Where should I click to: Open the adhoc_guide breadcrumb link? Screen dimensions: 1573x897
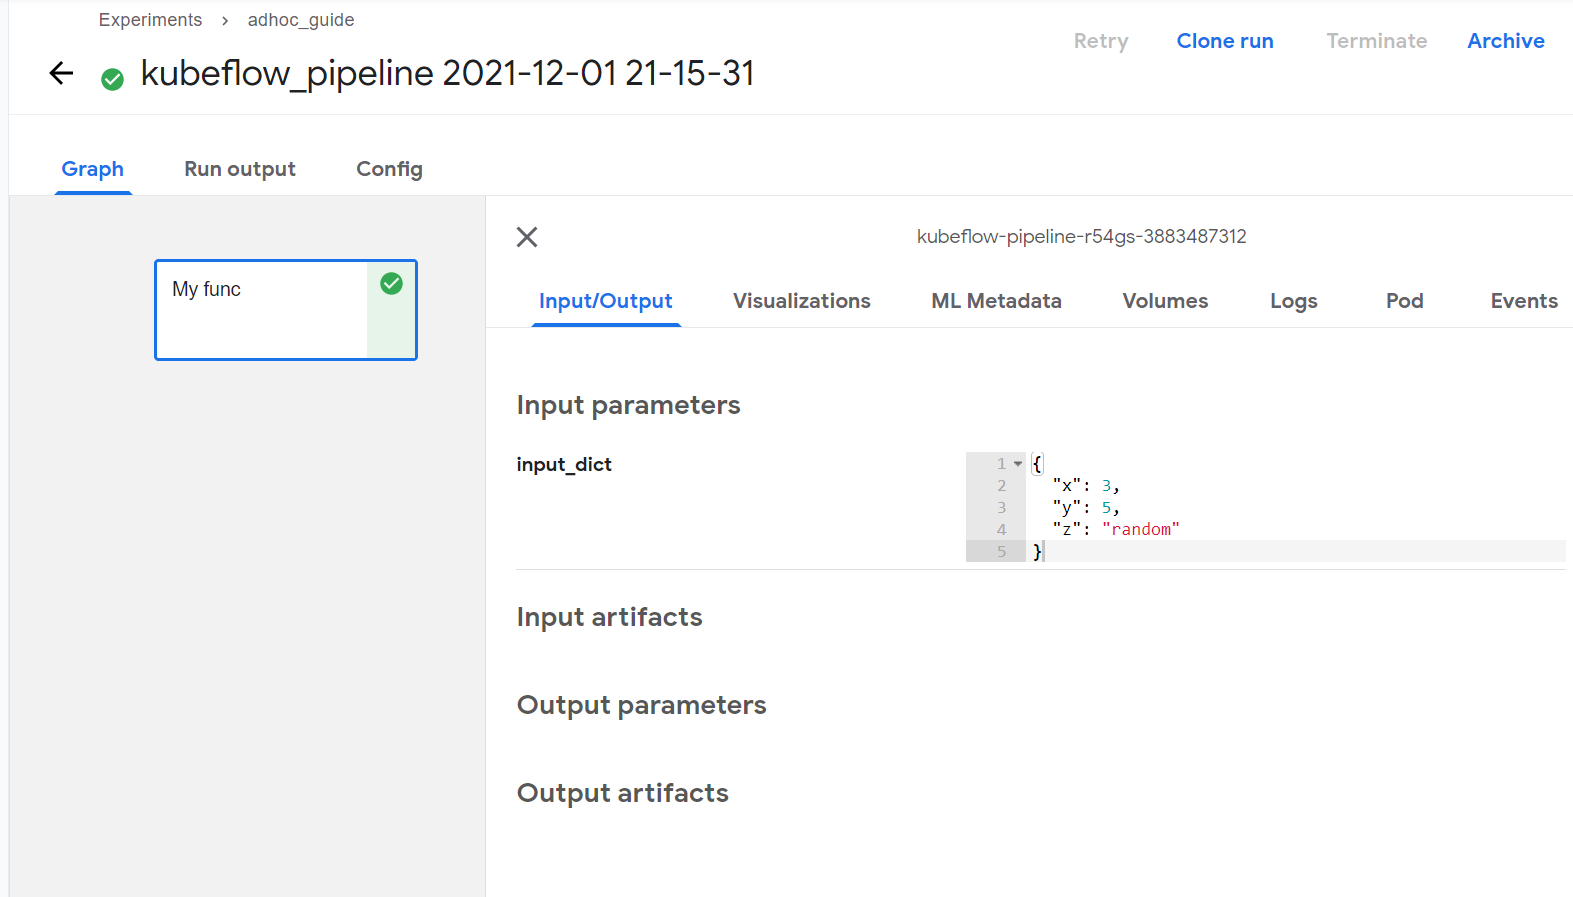pyautogui.click(x=301, y=20)
